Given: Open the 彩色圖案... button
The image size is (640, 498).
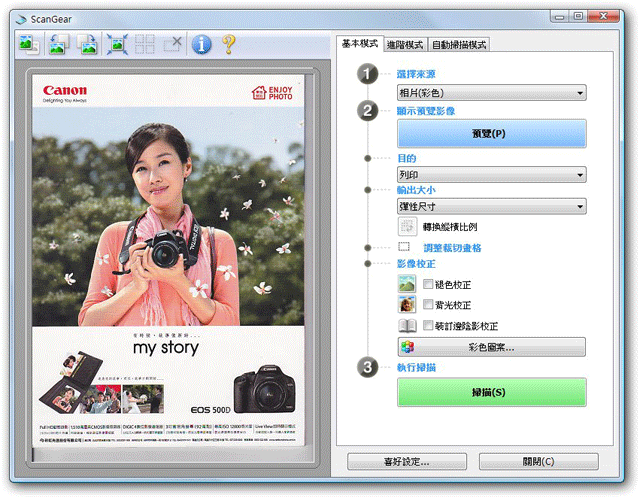Looking at the screenshot, I should (x=492, y=347).
